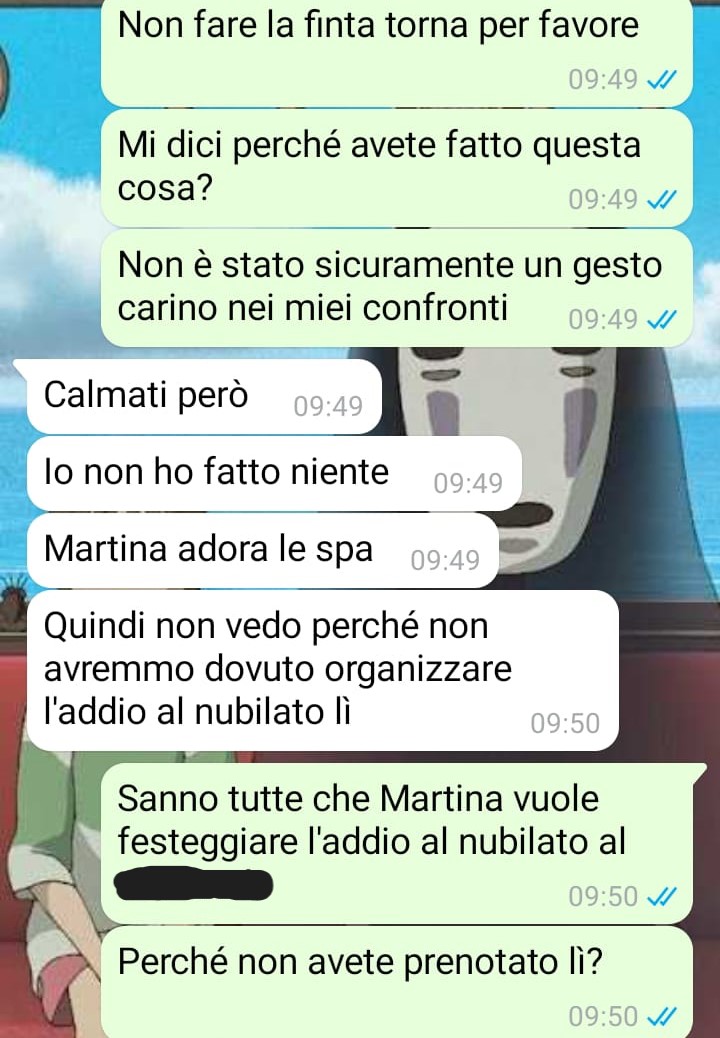
Task: Tap blue double-check on 'Mi dici perché' message
Action: click(x=661, y=199)
